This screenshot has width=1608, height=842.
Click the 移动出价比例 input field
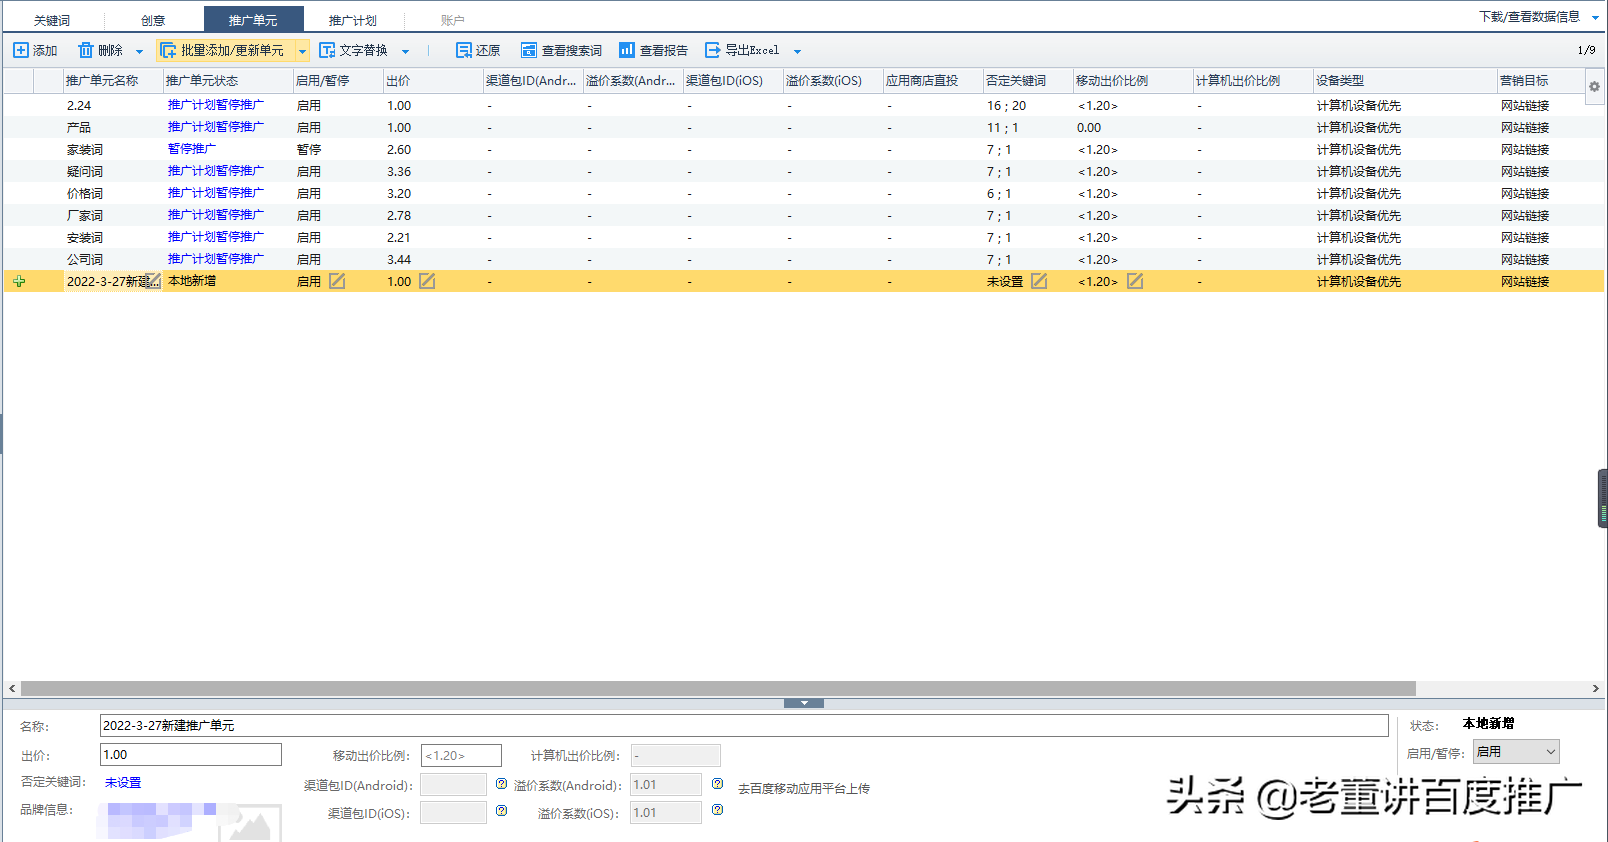pyautogui.click(x=461, y=755)
